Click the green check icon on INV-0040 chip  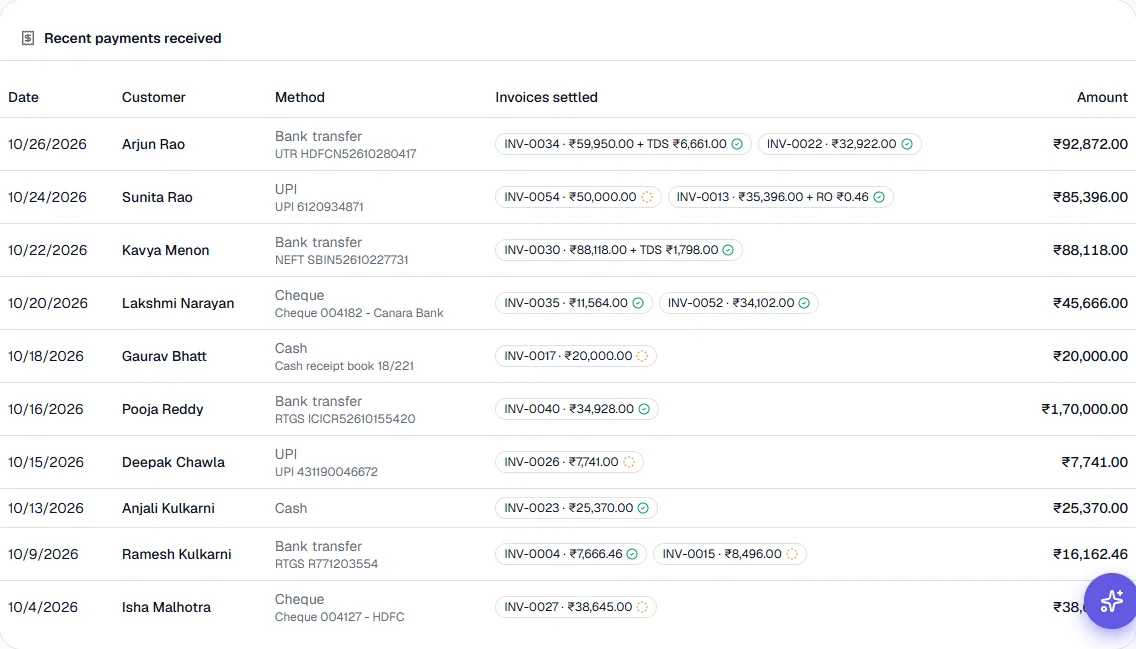[643, 409]
